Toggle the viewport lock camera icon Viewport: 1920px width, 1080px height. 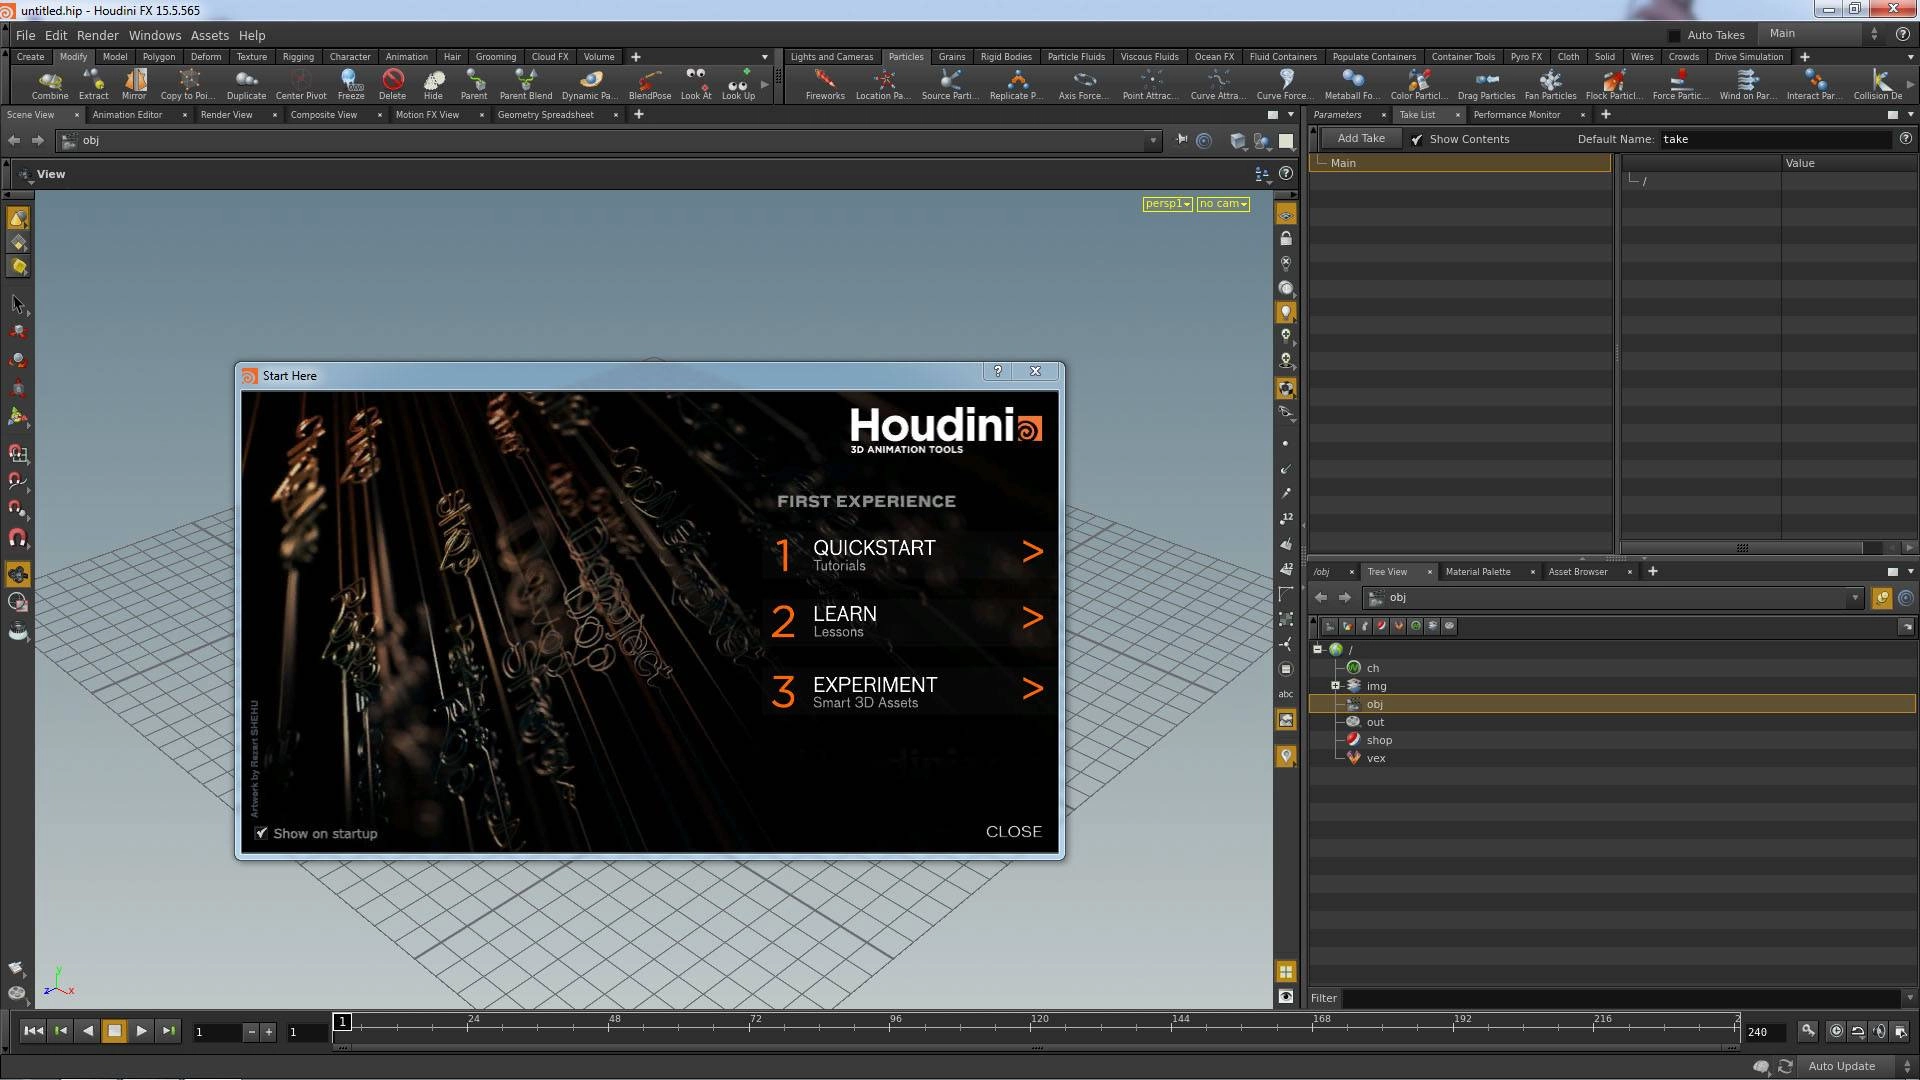click(x=1286, y=239)
